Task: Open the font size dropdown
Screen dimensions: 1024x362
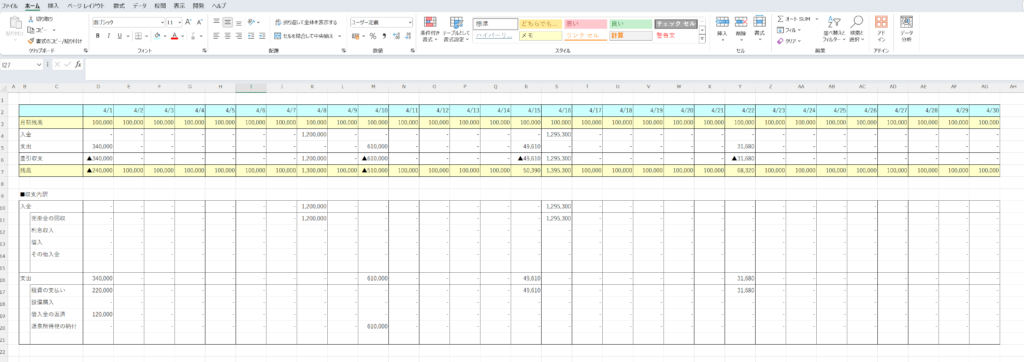Action: click(x=179, y=22)
